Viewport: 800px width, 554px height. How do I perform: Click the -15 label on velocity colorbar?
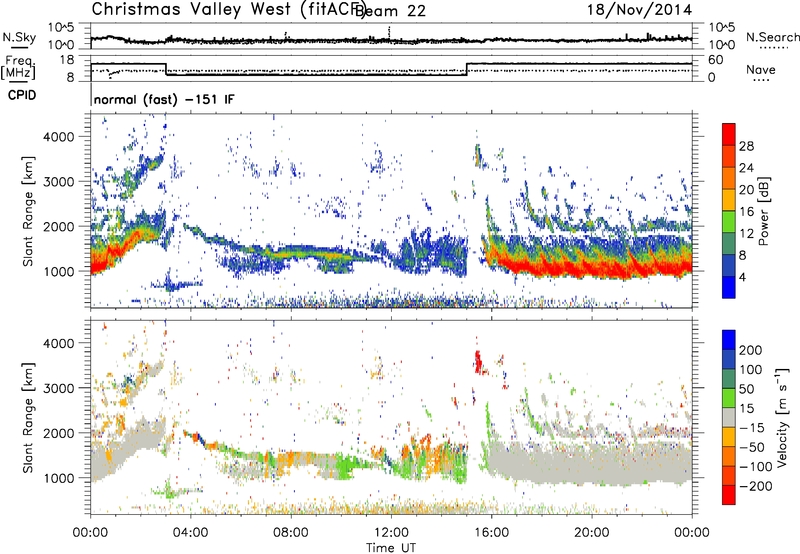tap(752, 427)
